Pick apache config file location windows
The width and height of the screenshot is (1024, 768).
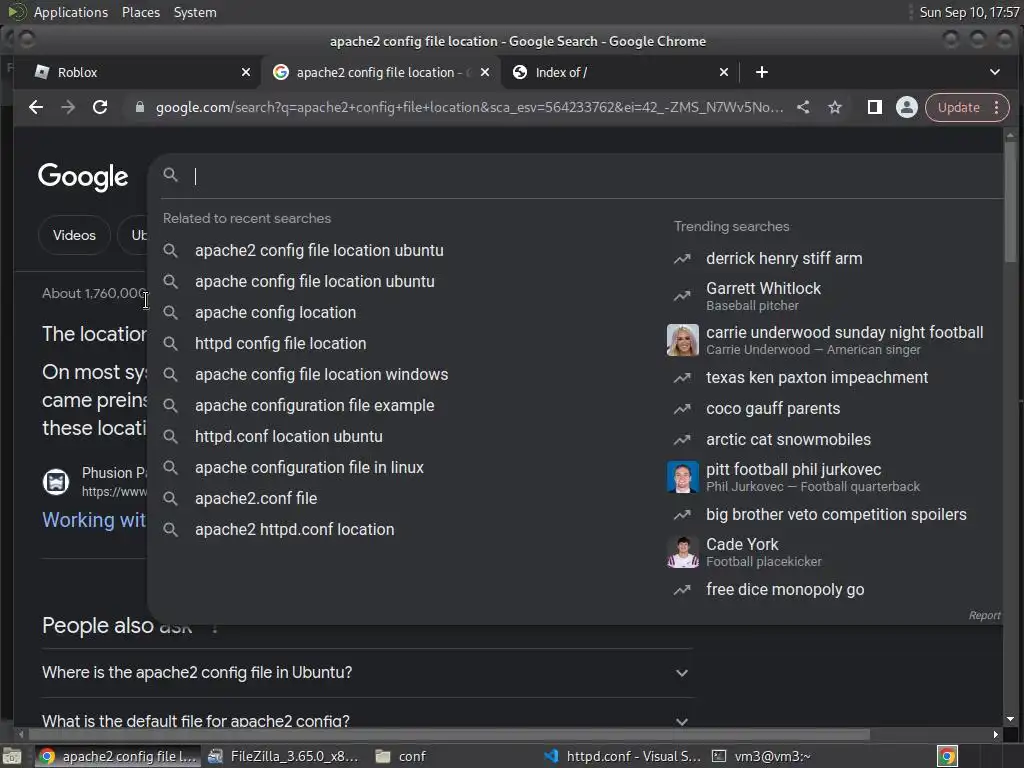tap(321, 375)
